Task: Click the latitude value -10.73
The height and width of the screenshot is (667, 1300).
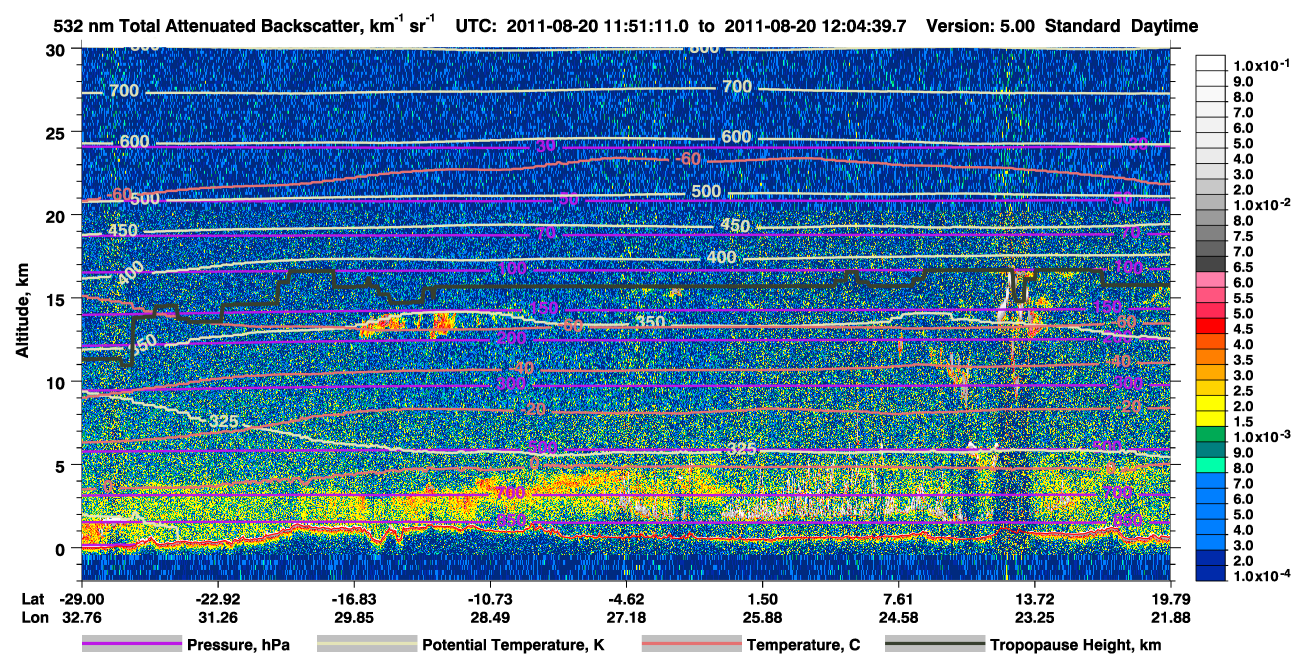Action: coord(490,598)
